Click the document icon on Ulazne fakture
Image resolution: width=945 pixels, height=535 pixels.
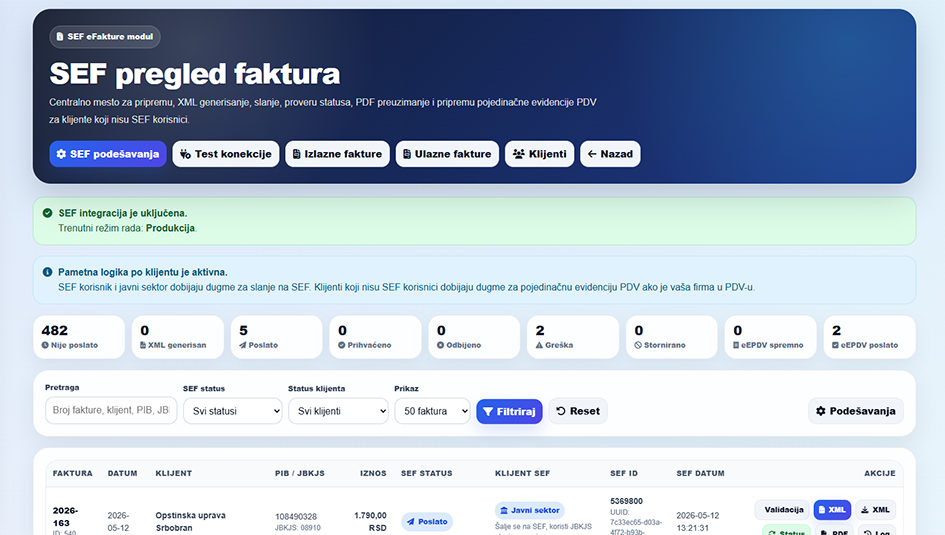[407, 154]
